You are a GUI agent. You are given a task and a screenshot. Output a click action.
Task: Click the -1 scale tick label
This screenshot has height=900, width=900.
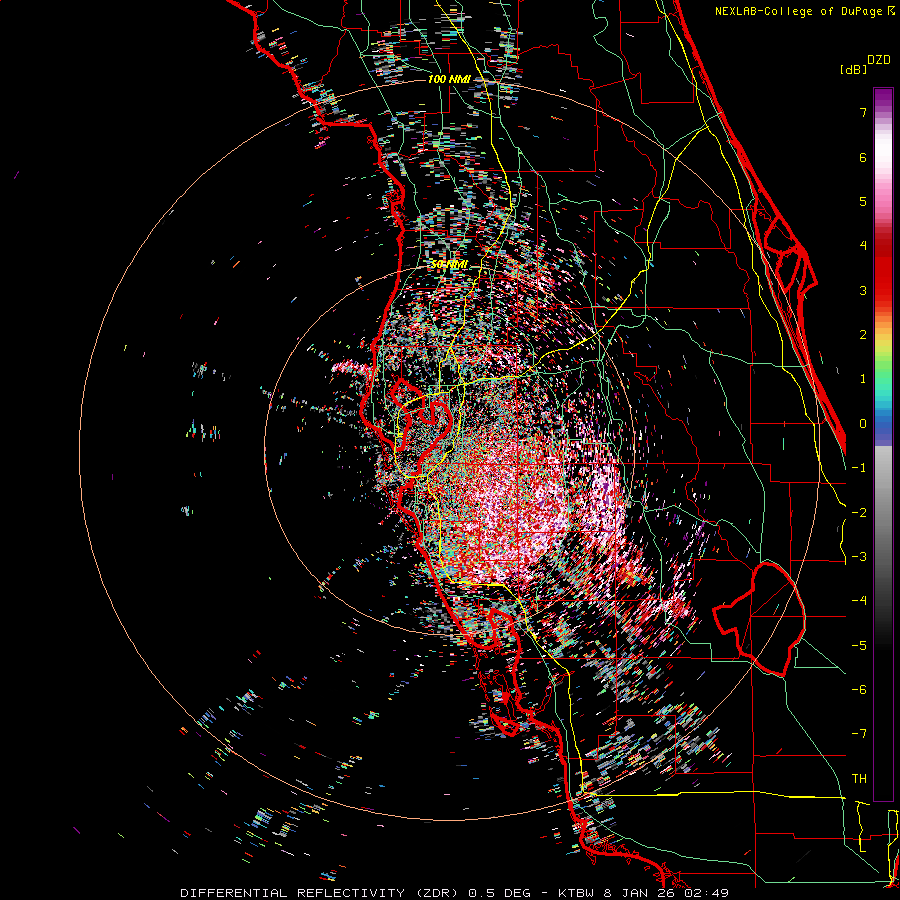[859, 468]
